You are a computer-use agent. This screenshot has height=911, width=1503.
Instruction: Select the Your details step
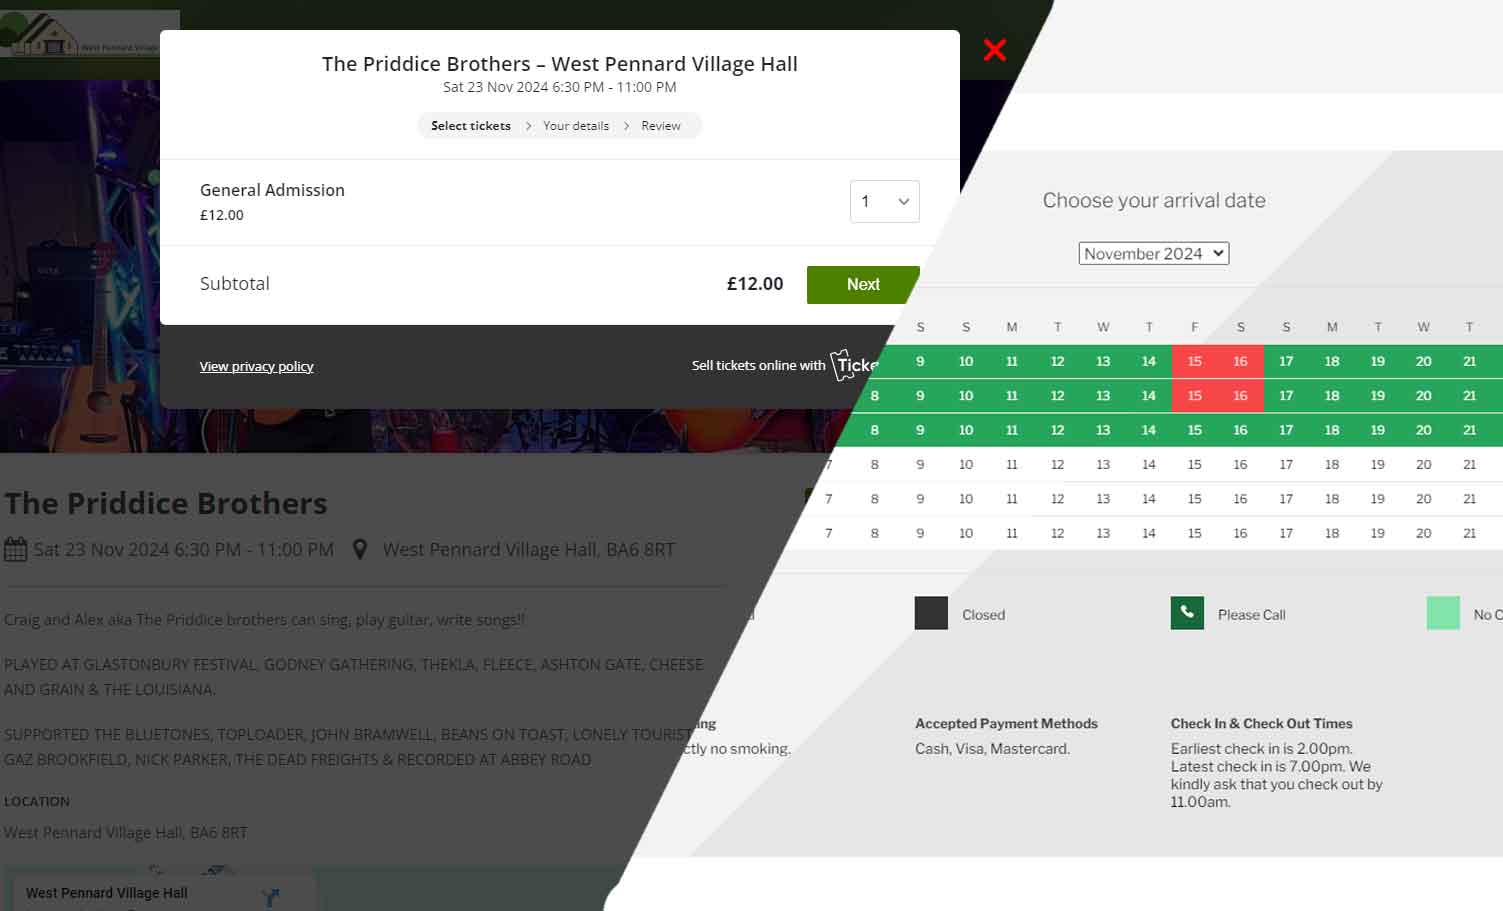[x=576, y=126]
